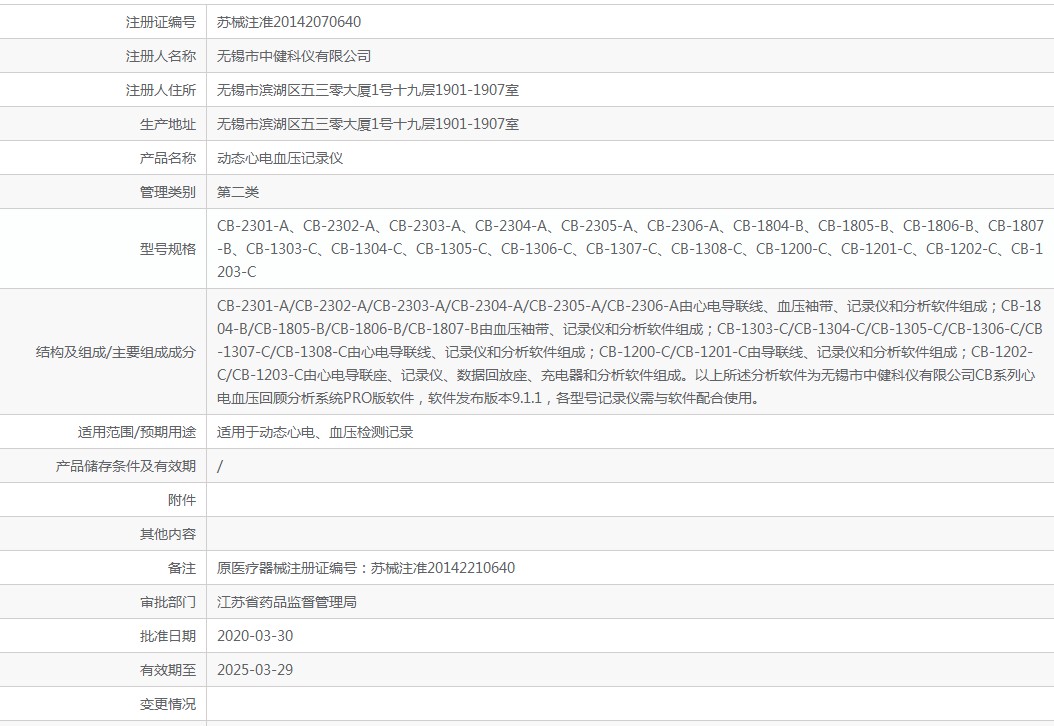Image resolution: width=1054 pixels, height=726 pixels.
Task: Select company name 无锡市中健科仪有限公司
Action: coord(294,56)
